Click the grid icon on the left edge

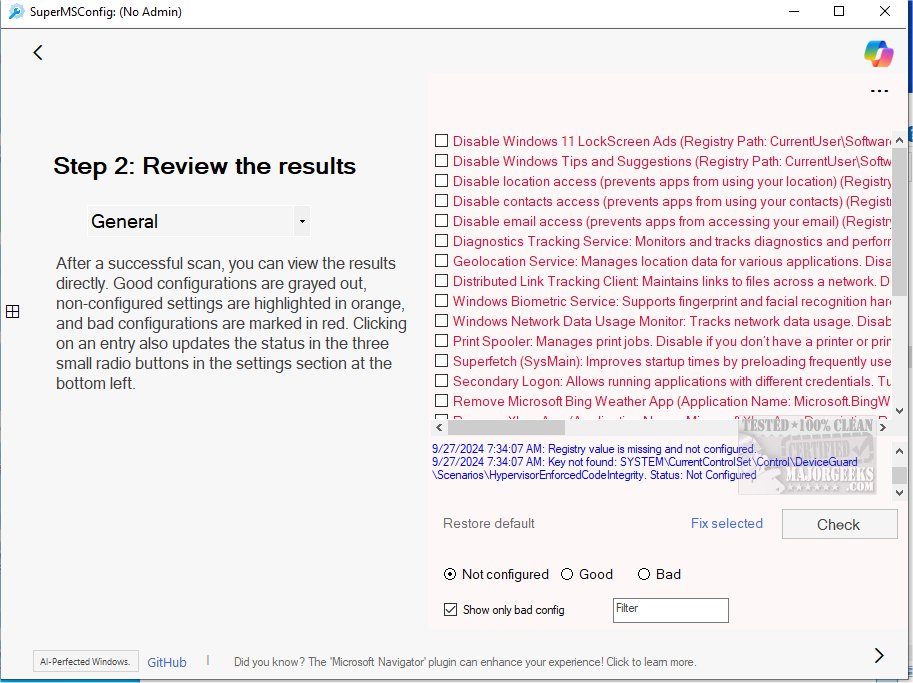[x=12, y=312]
